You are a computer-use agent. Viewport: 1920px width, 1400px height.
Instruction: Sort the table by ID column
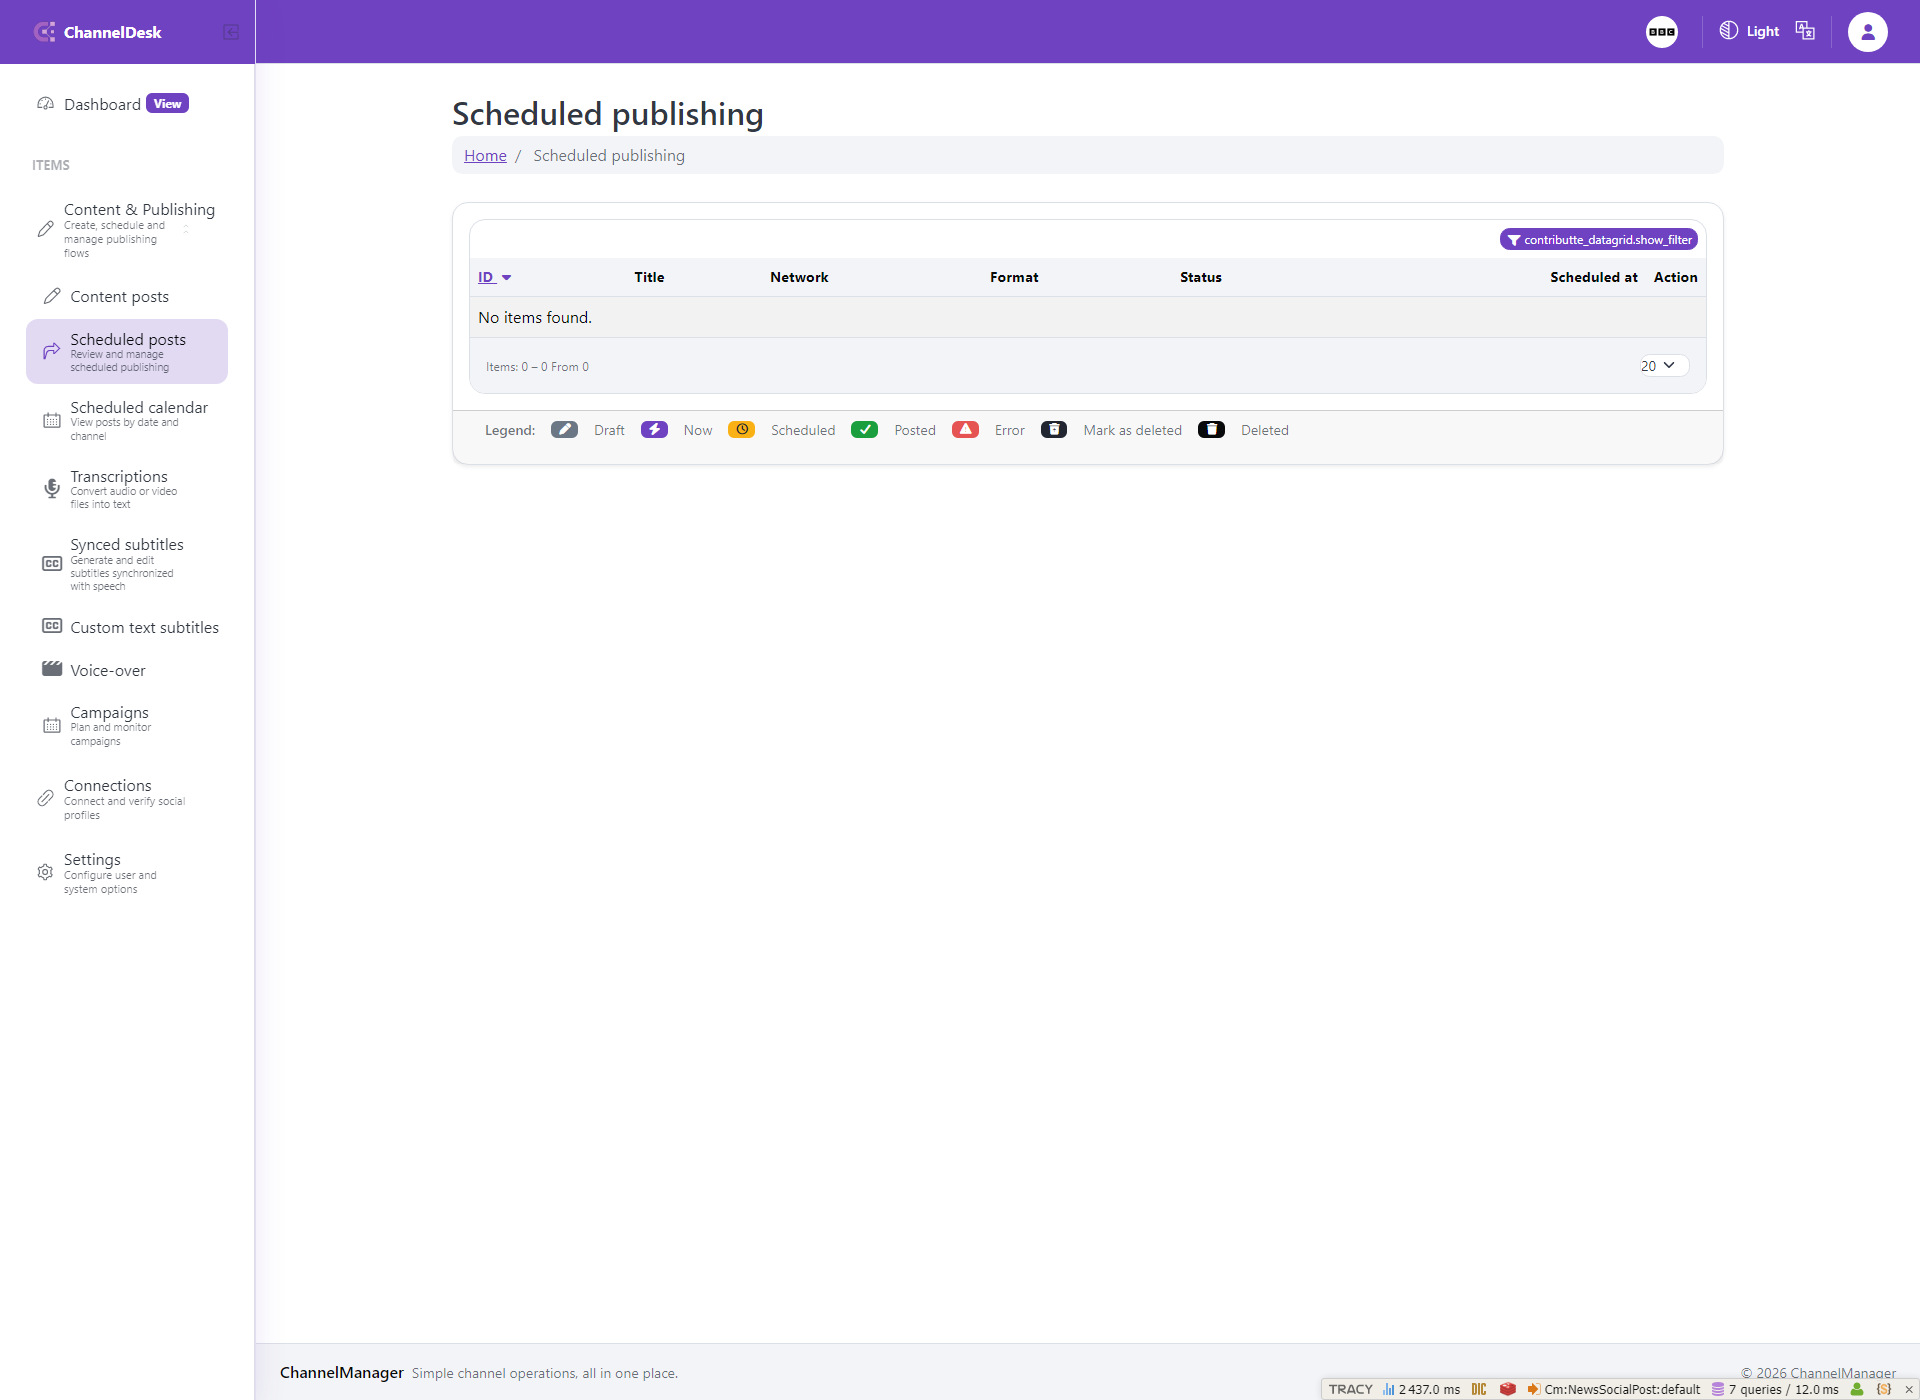point(494,277)
